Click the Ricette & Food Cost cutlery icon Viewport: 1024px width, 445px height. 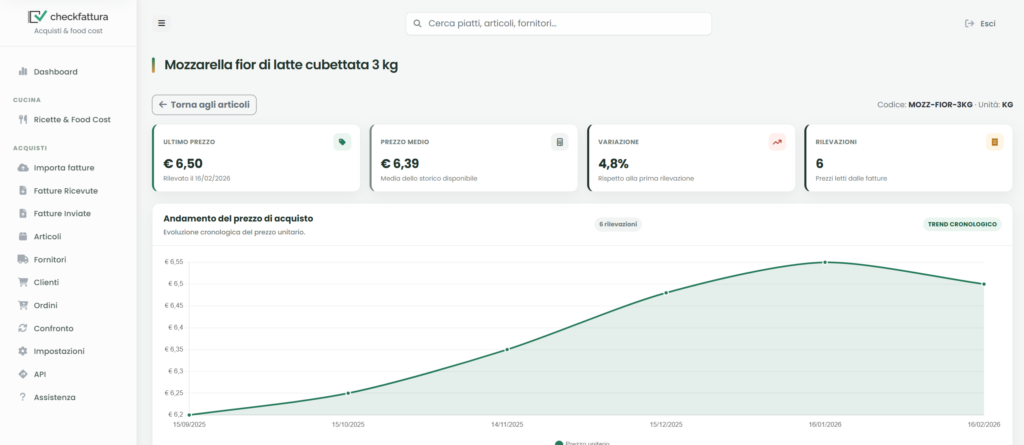[23, 120]
